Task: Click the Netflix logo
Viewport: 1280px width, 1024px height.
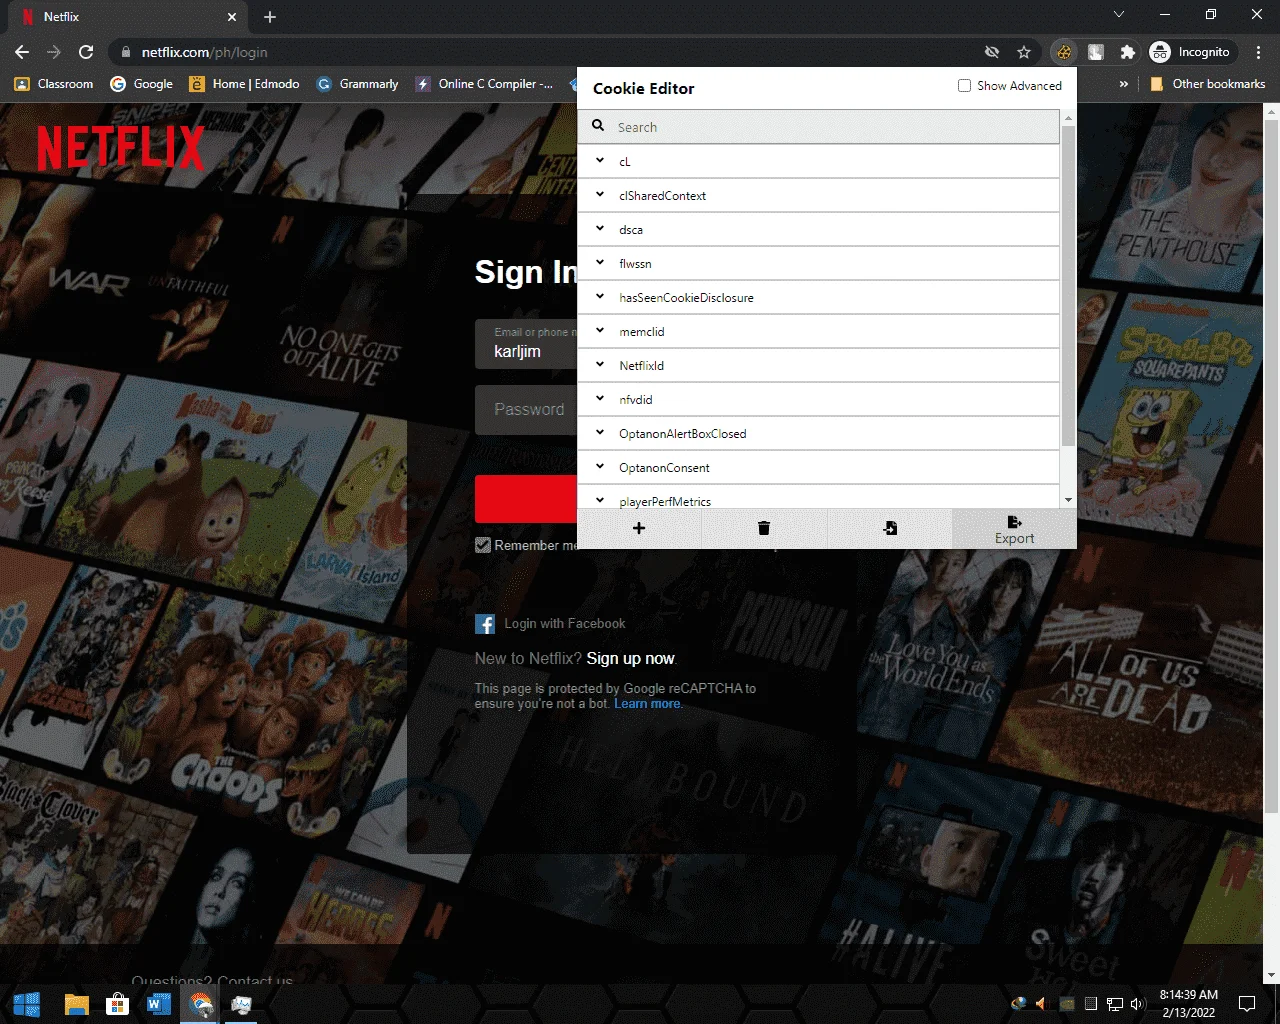Action: point(120,148)
